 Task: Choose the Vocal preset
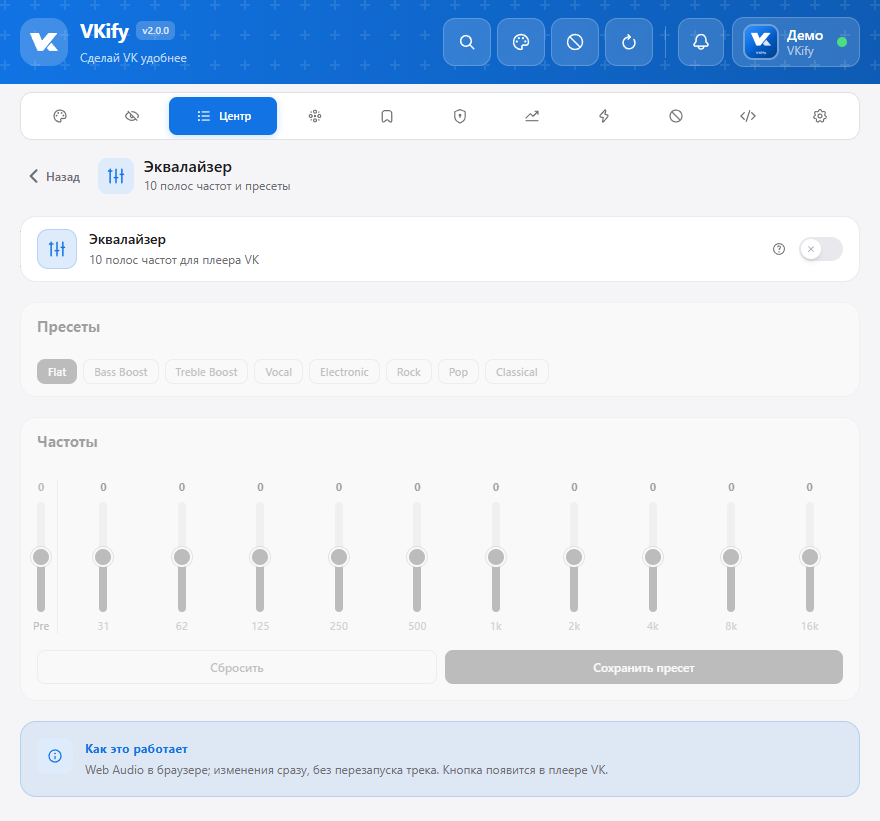pyautogui.click(x=278, y=372)
